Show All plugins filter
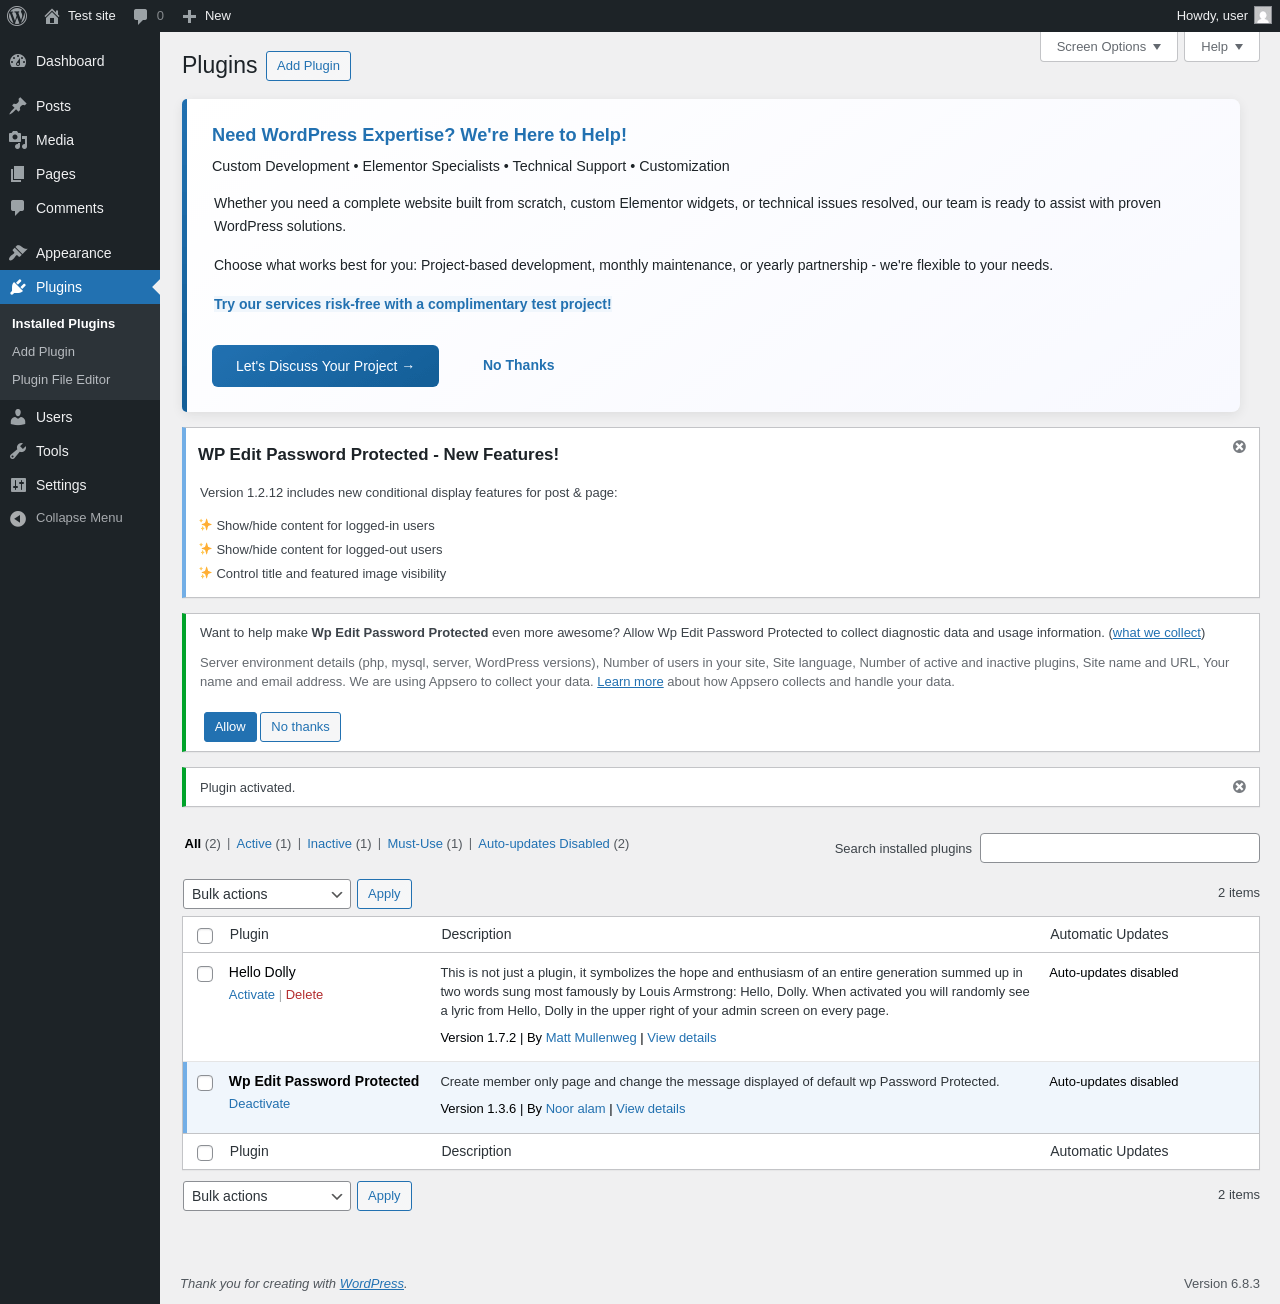1280x1304 pixels. click(x=193, y=844)
